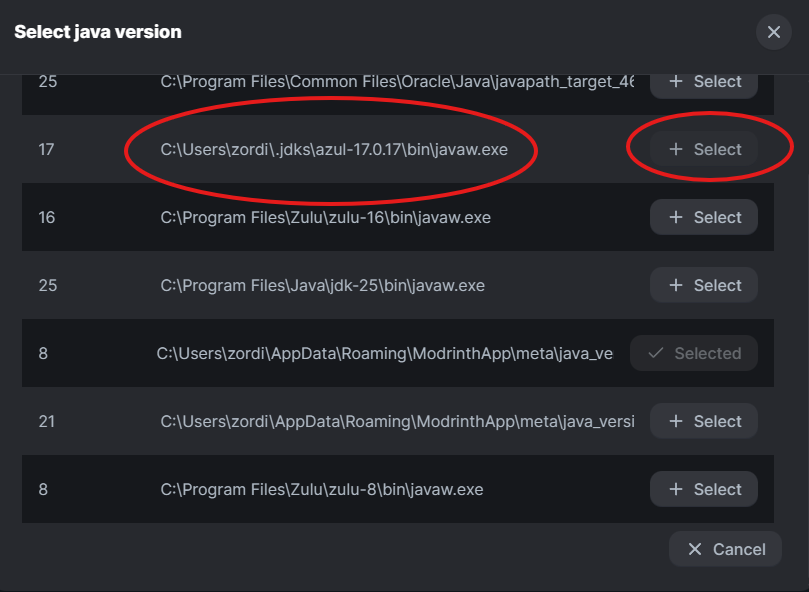Click the X icon inside Cancel button
This screenshot has width=809, height=592.
point(695,549)
